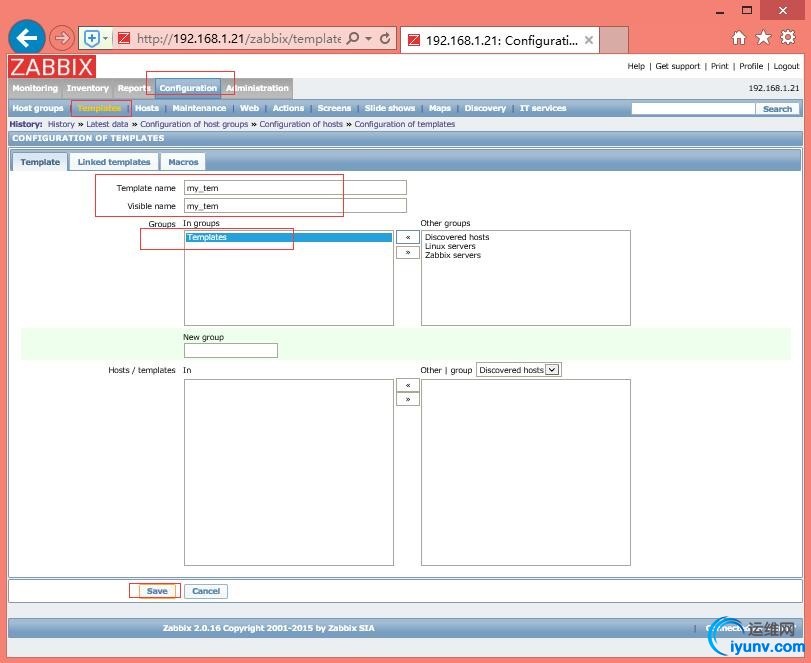Go to Web submenu
811x663 pixels.
[x=249, y=108]
